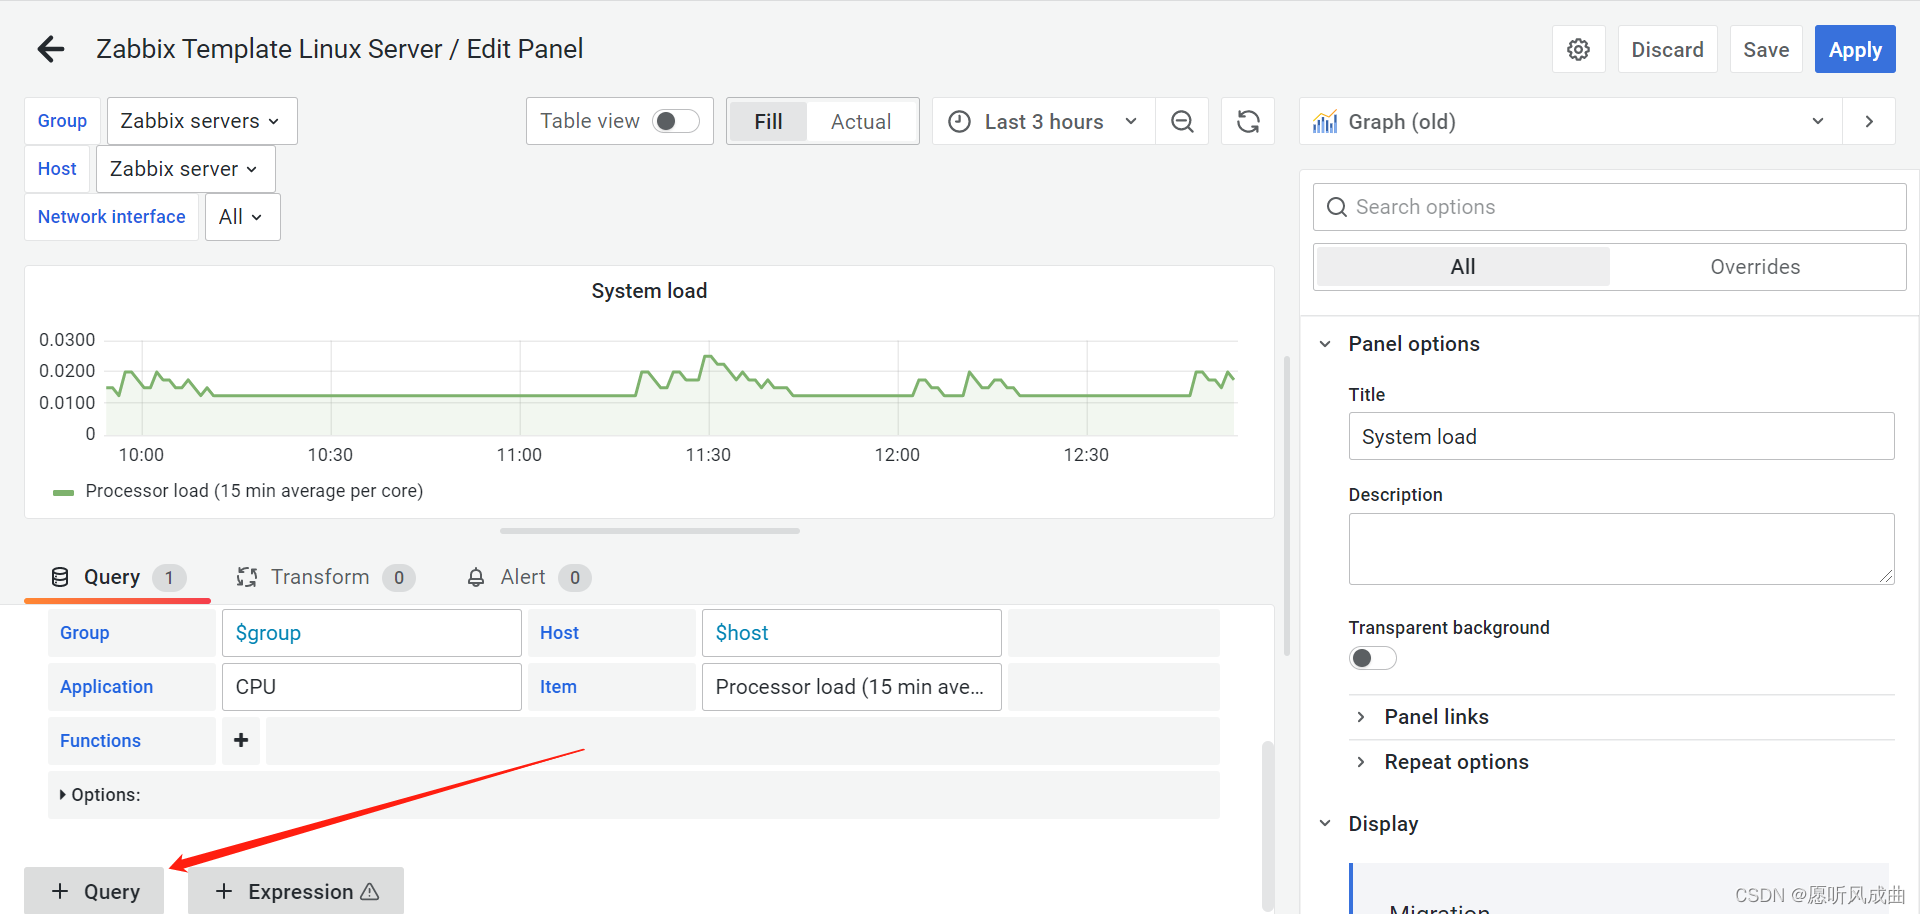
Task: Click the zoom out time range icon
Action: point(1182,121)
